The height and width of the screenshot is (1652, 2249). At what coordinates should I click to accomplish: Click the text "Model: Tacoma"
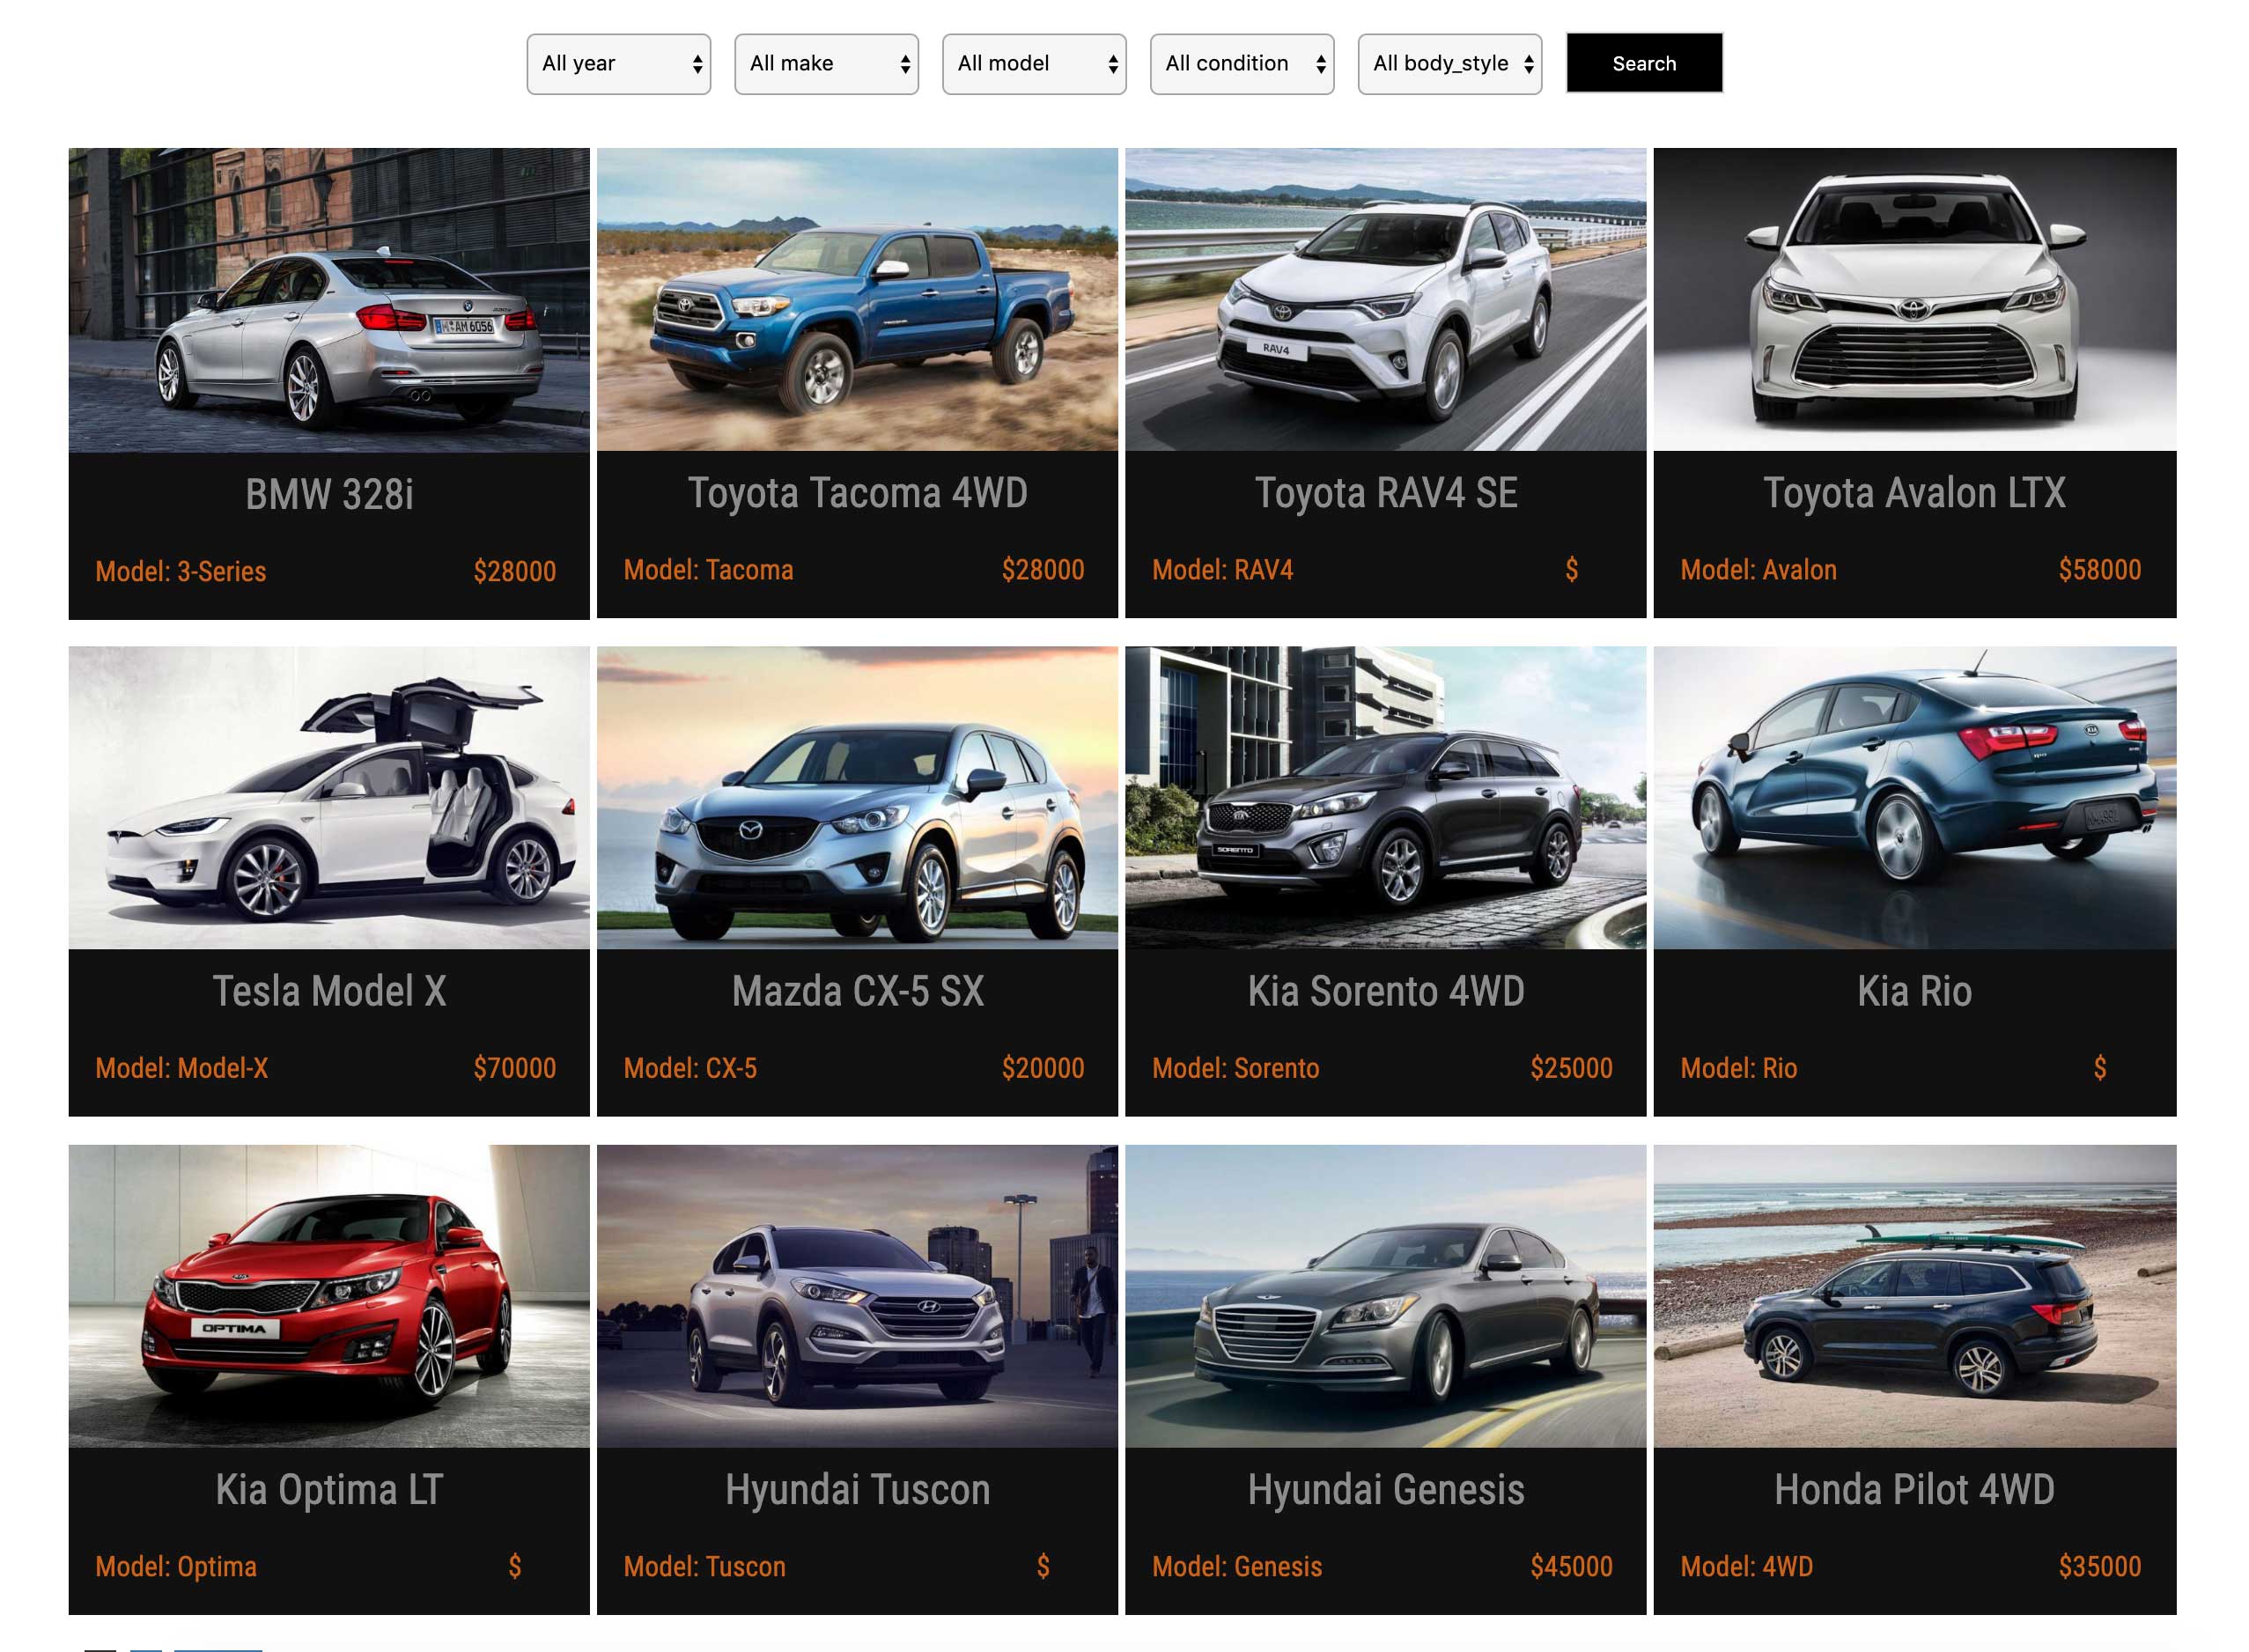click(708, 570)
